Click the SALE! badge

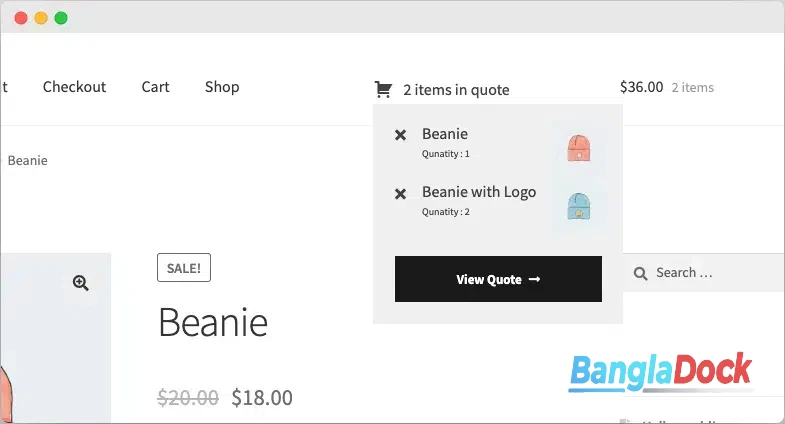point(184,268)
